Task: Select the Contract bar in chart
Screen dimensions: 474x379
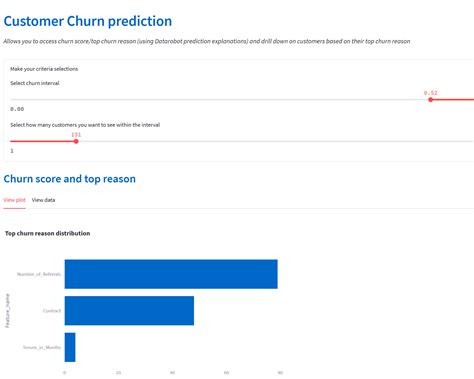Action: point(129,311)
